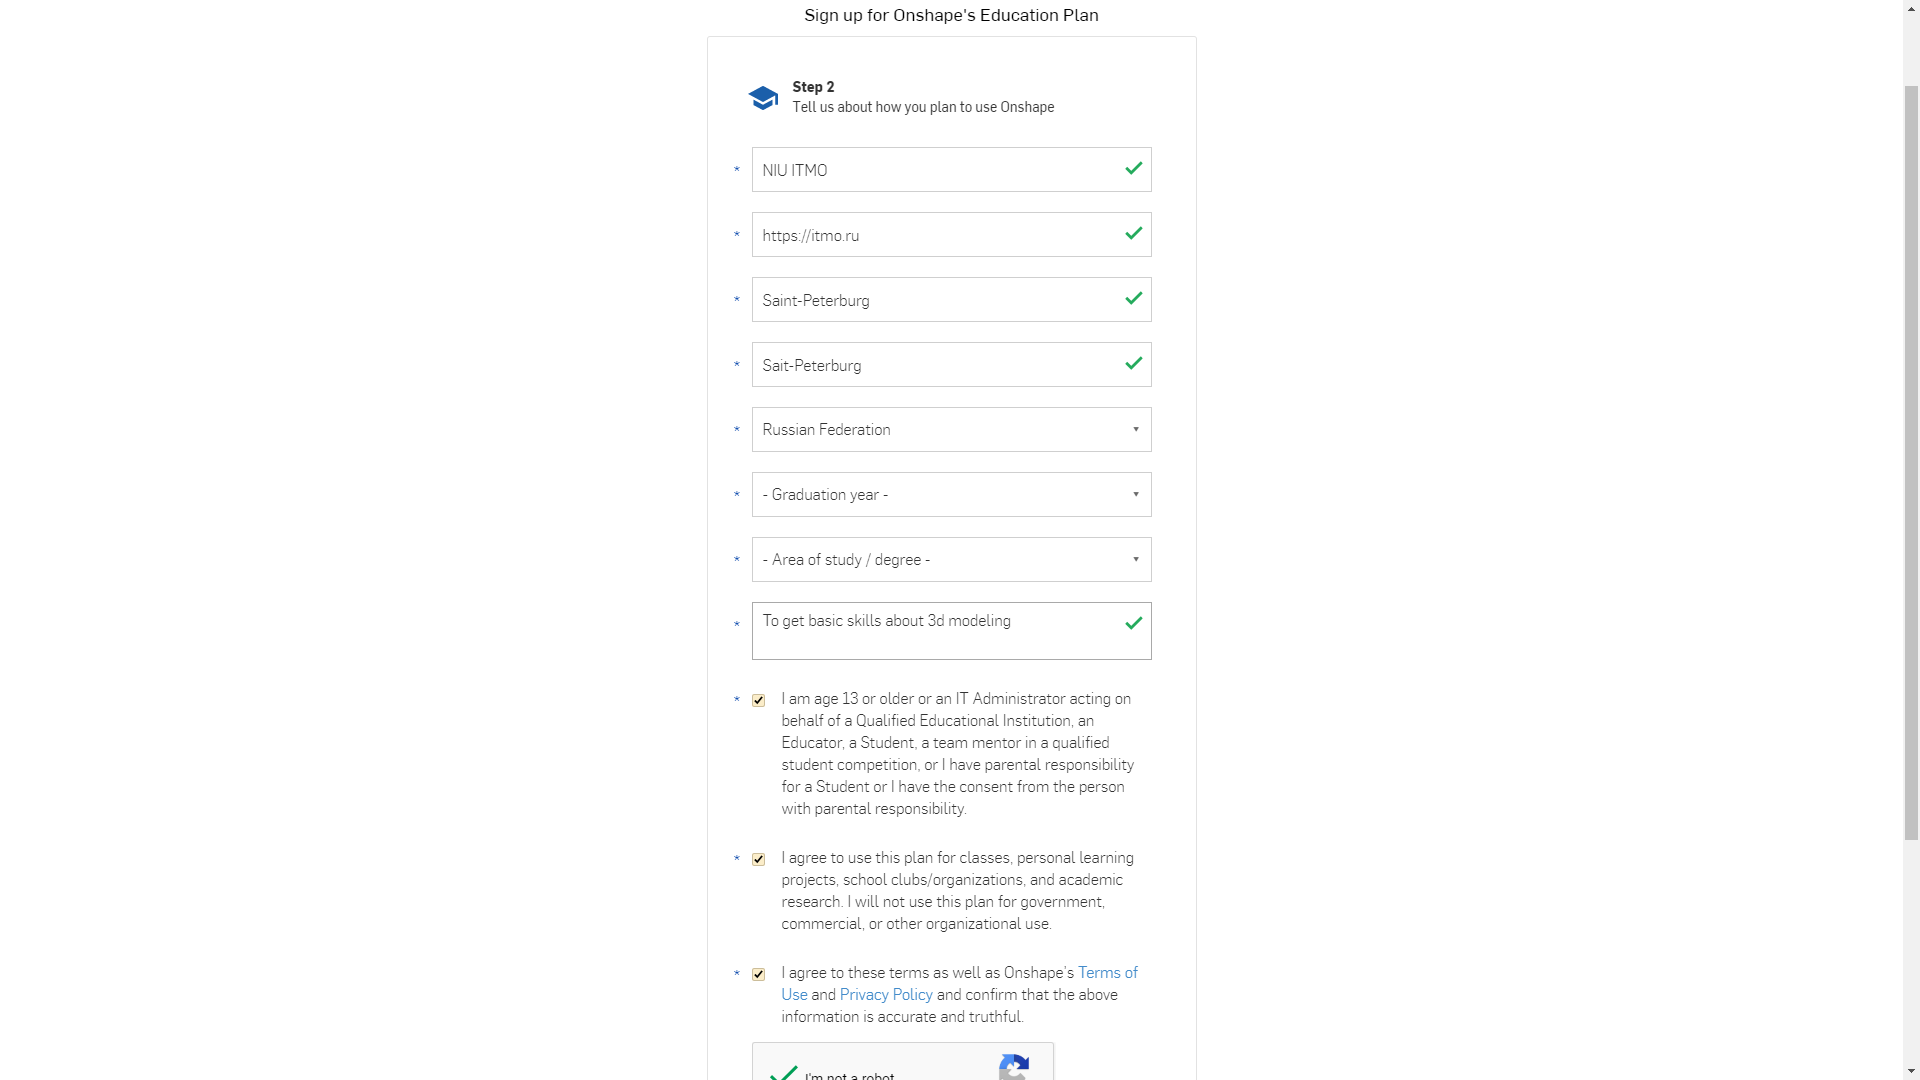
Task: Uncheck the age 13 or older checkbox
Action: click(758, 700)
